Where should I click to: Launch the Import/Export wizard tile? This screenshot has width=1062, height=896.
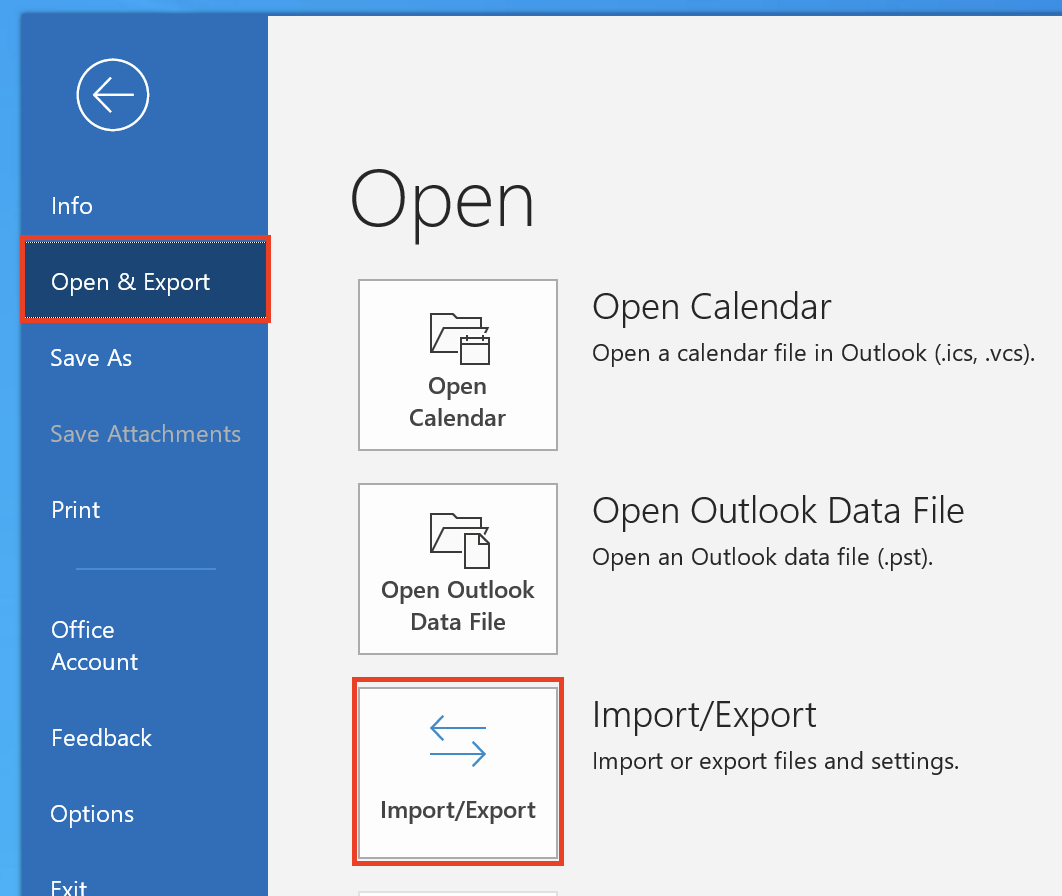point(458,773)
